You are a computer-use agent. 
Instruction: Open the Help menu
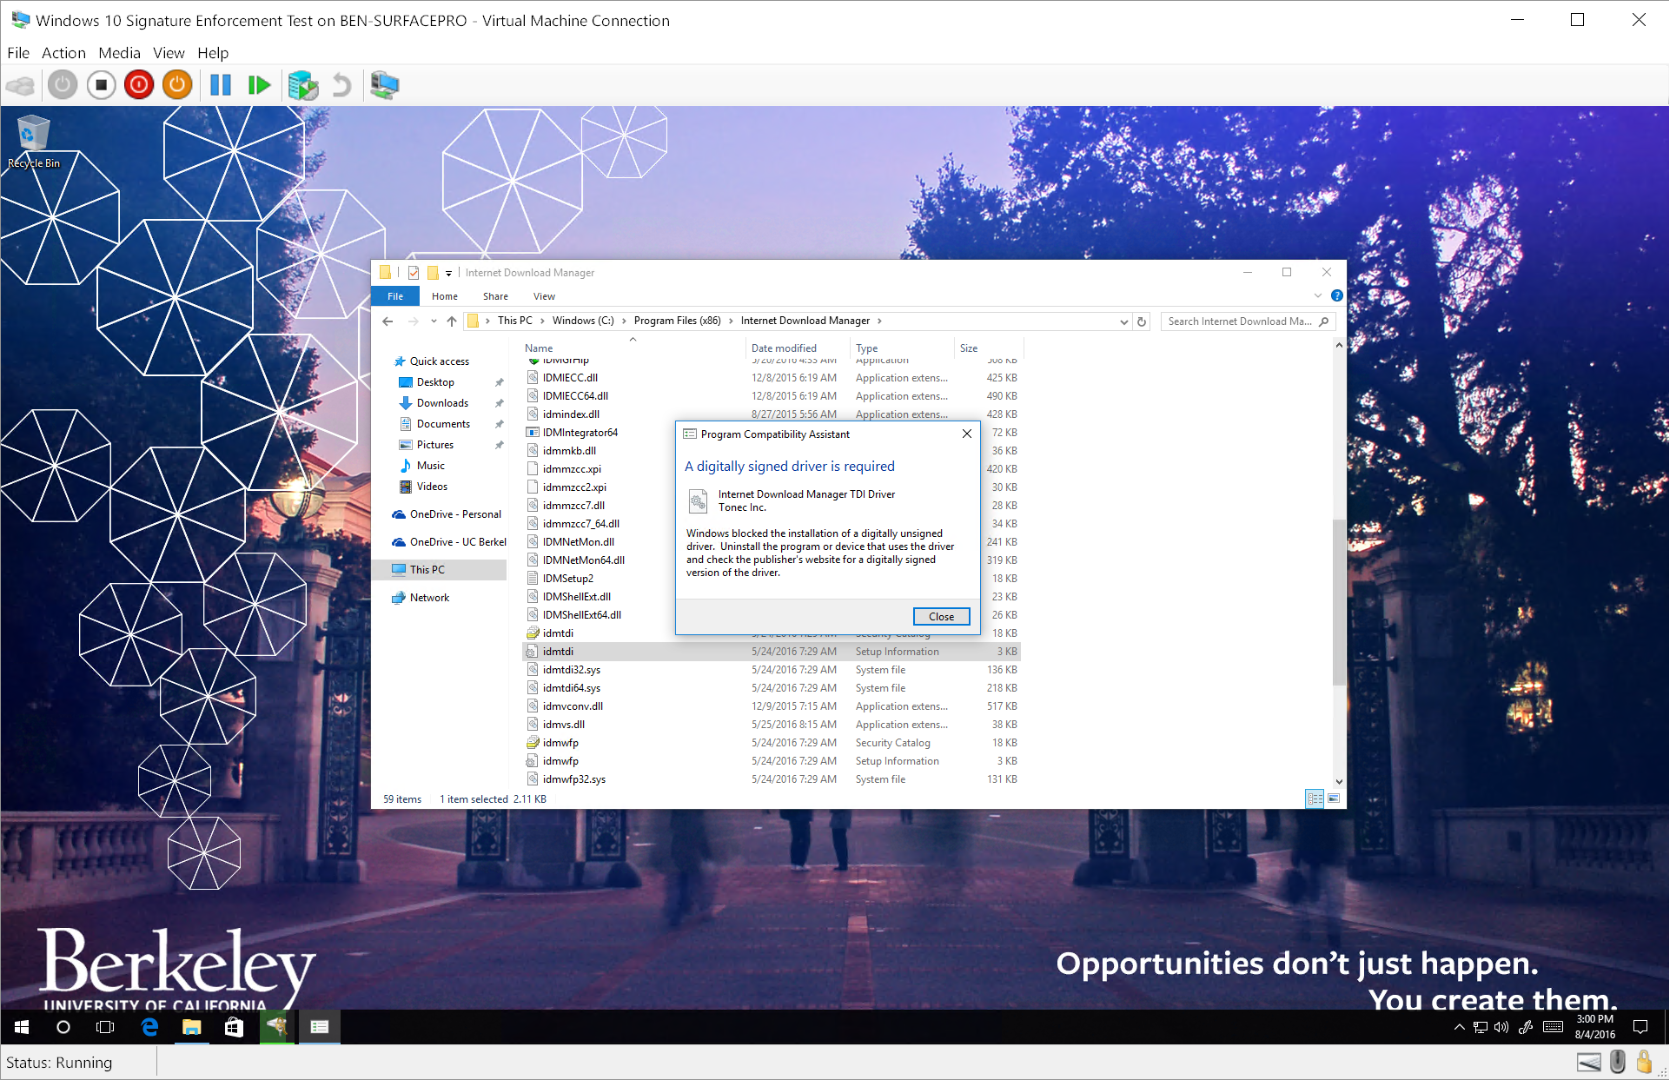click(x=212, y=53)
